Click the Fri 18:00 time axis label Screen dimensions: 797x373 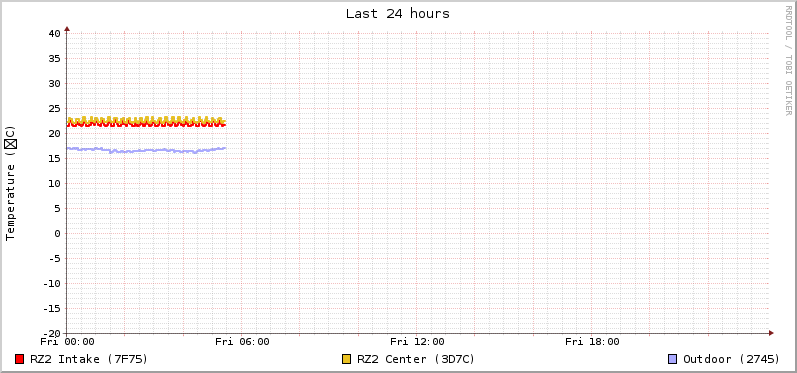(x=592, y=341)
